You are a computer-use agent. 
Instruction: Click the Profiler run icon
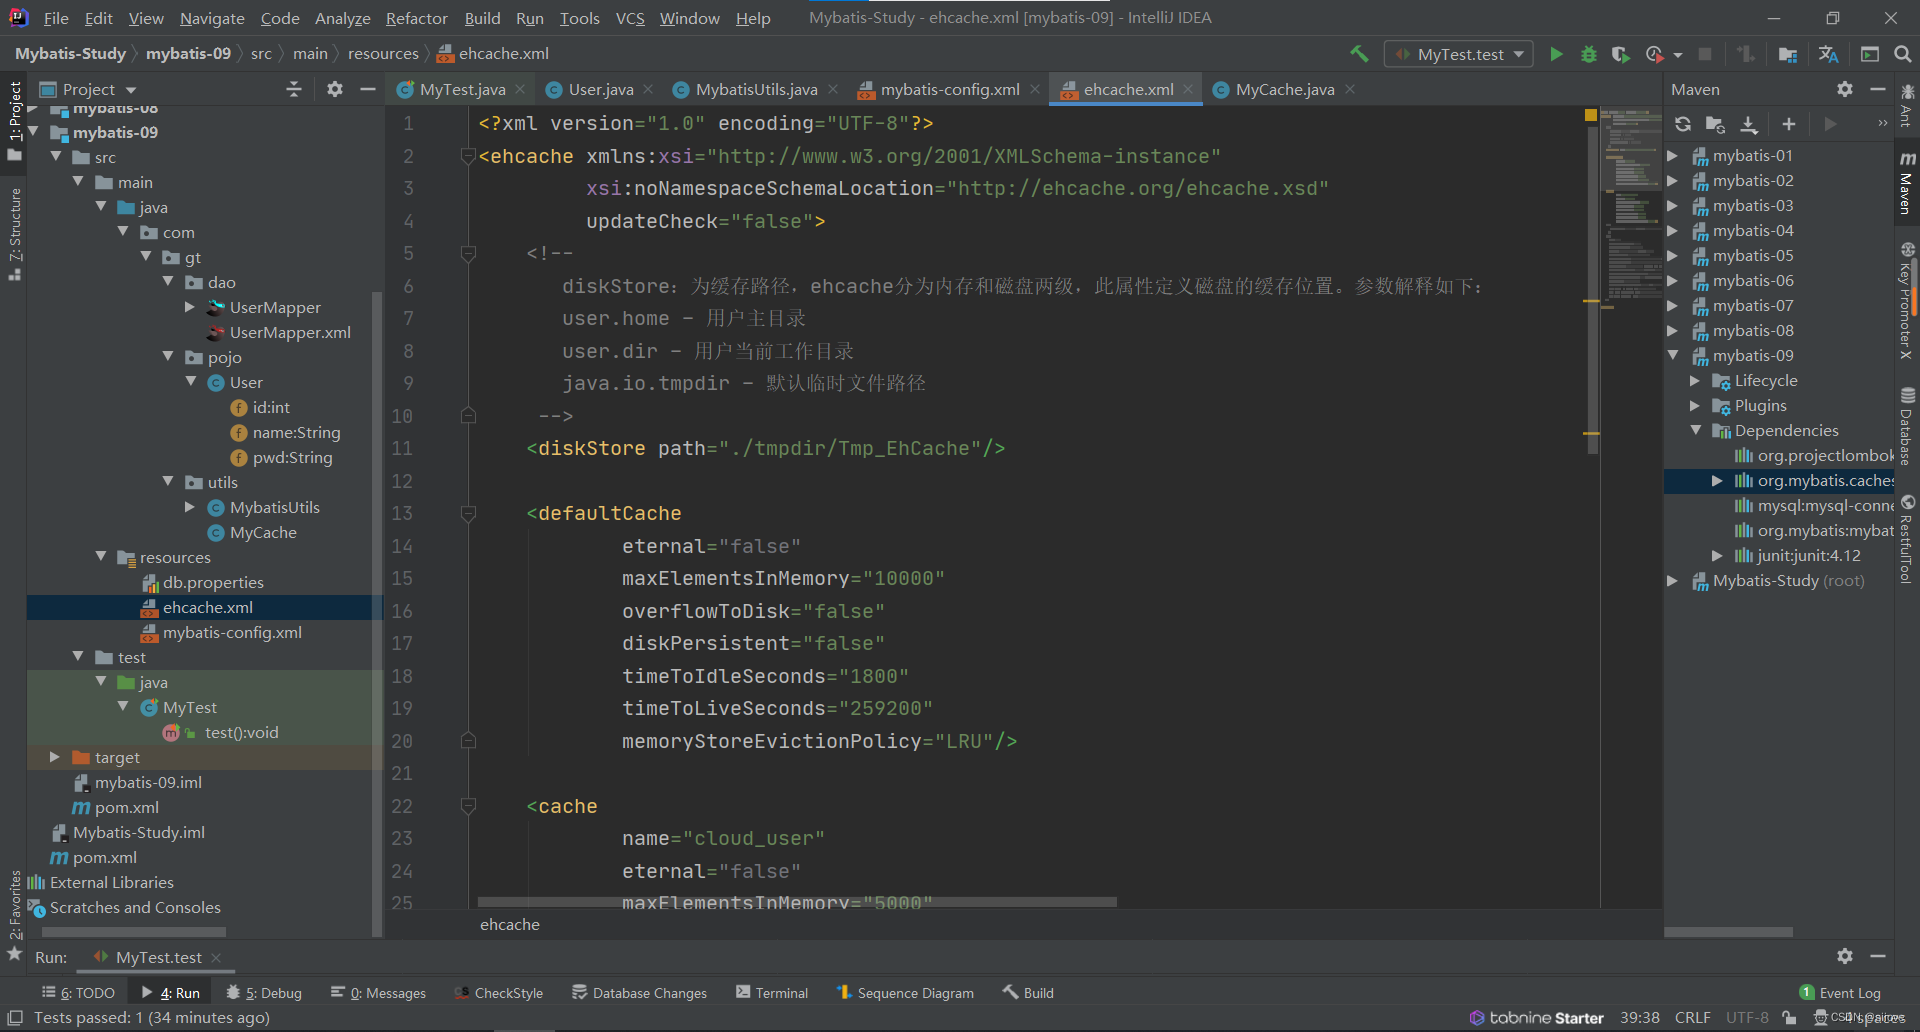1655,54
